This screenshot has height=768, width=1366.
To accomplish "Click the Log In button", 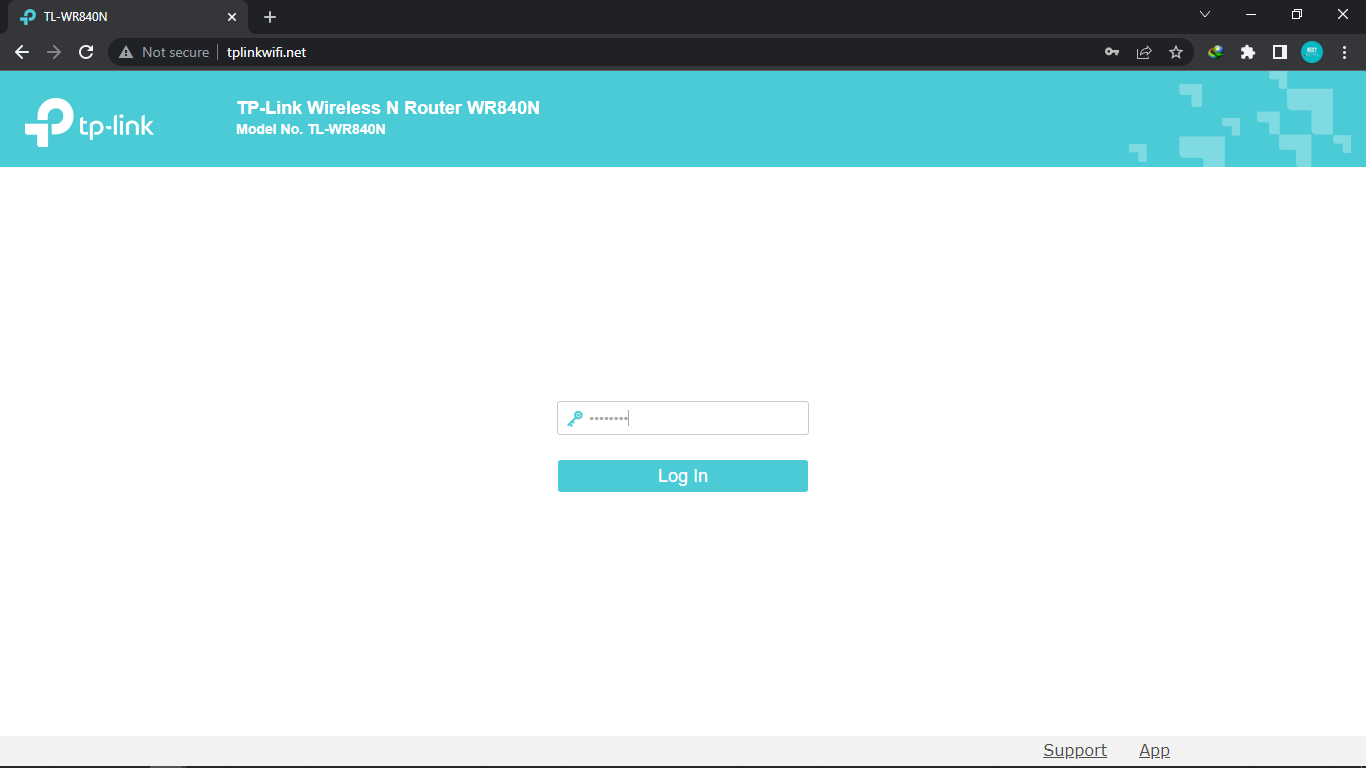I will click(x=683, y=476).
